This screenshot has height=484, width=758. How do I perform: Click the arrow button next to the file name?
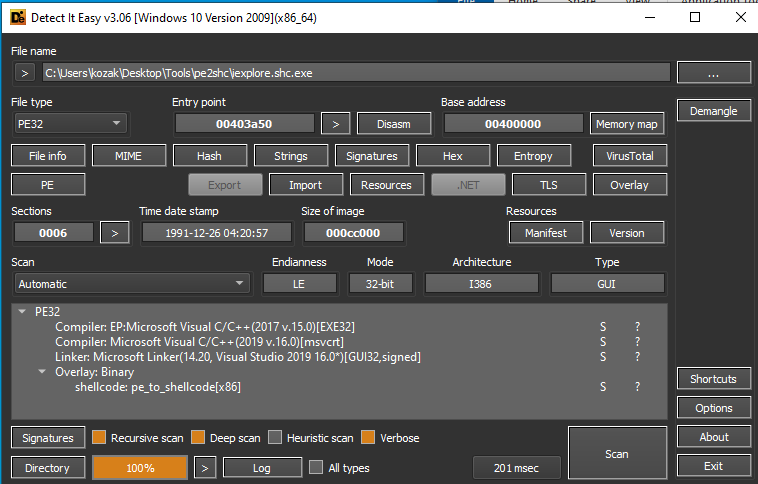click(25, 72)
